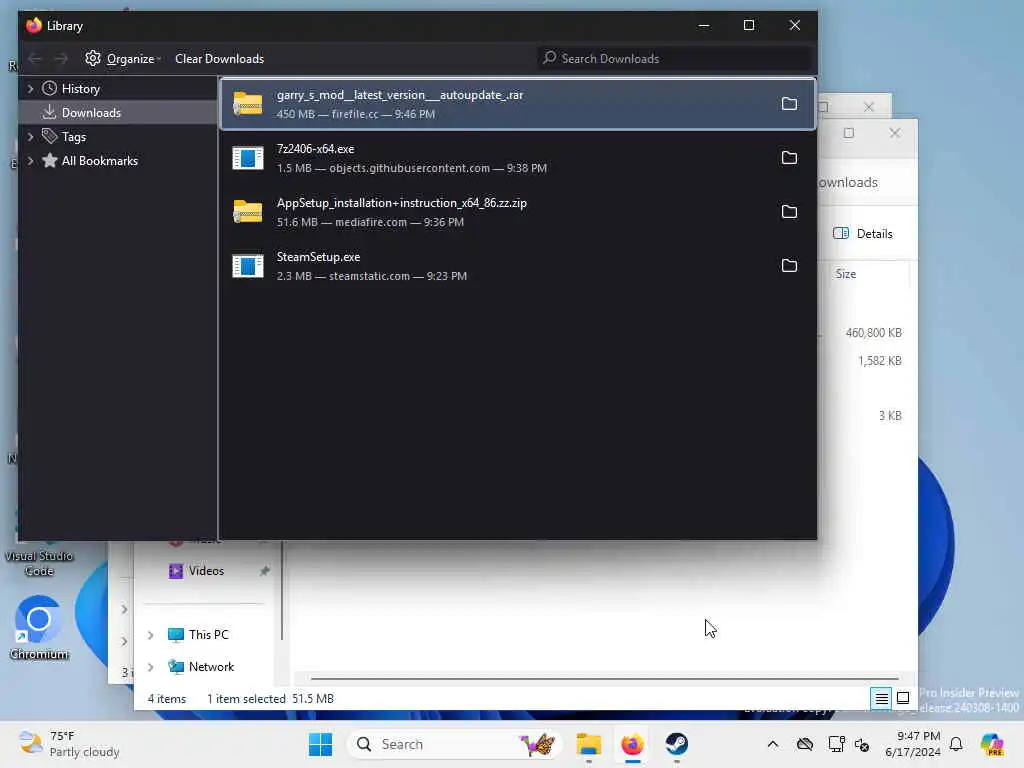Click Details button in File Explorer
The width and height of the screenshot is (1024, 768).
pyautogui.click(x=863, y=234)
